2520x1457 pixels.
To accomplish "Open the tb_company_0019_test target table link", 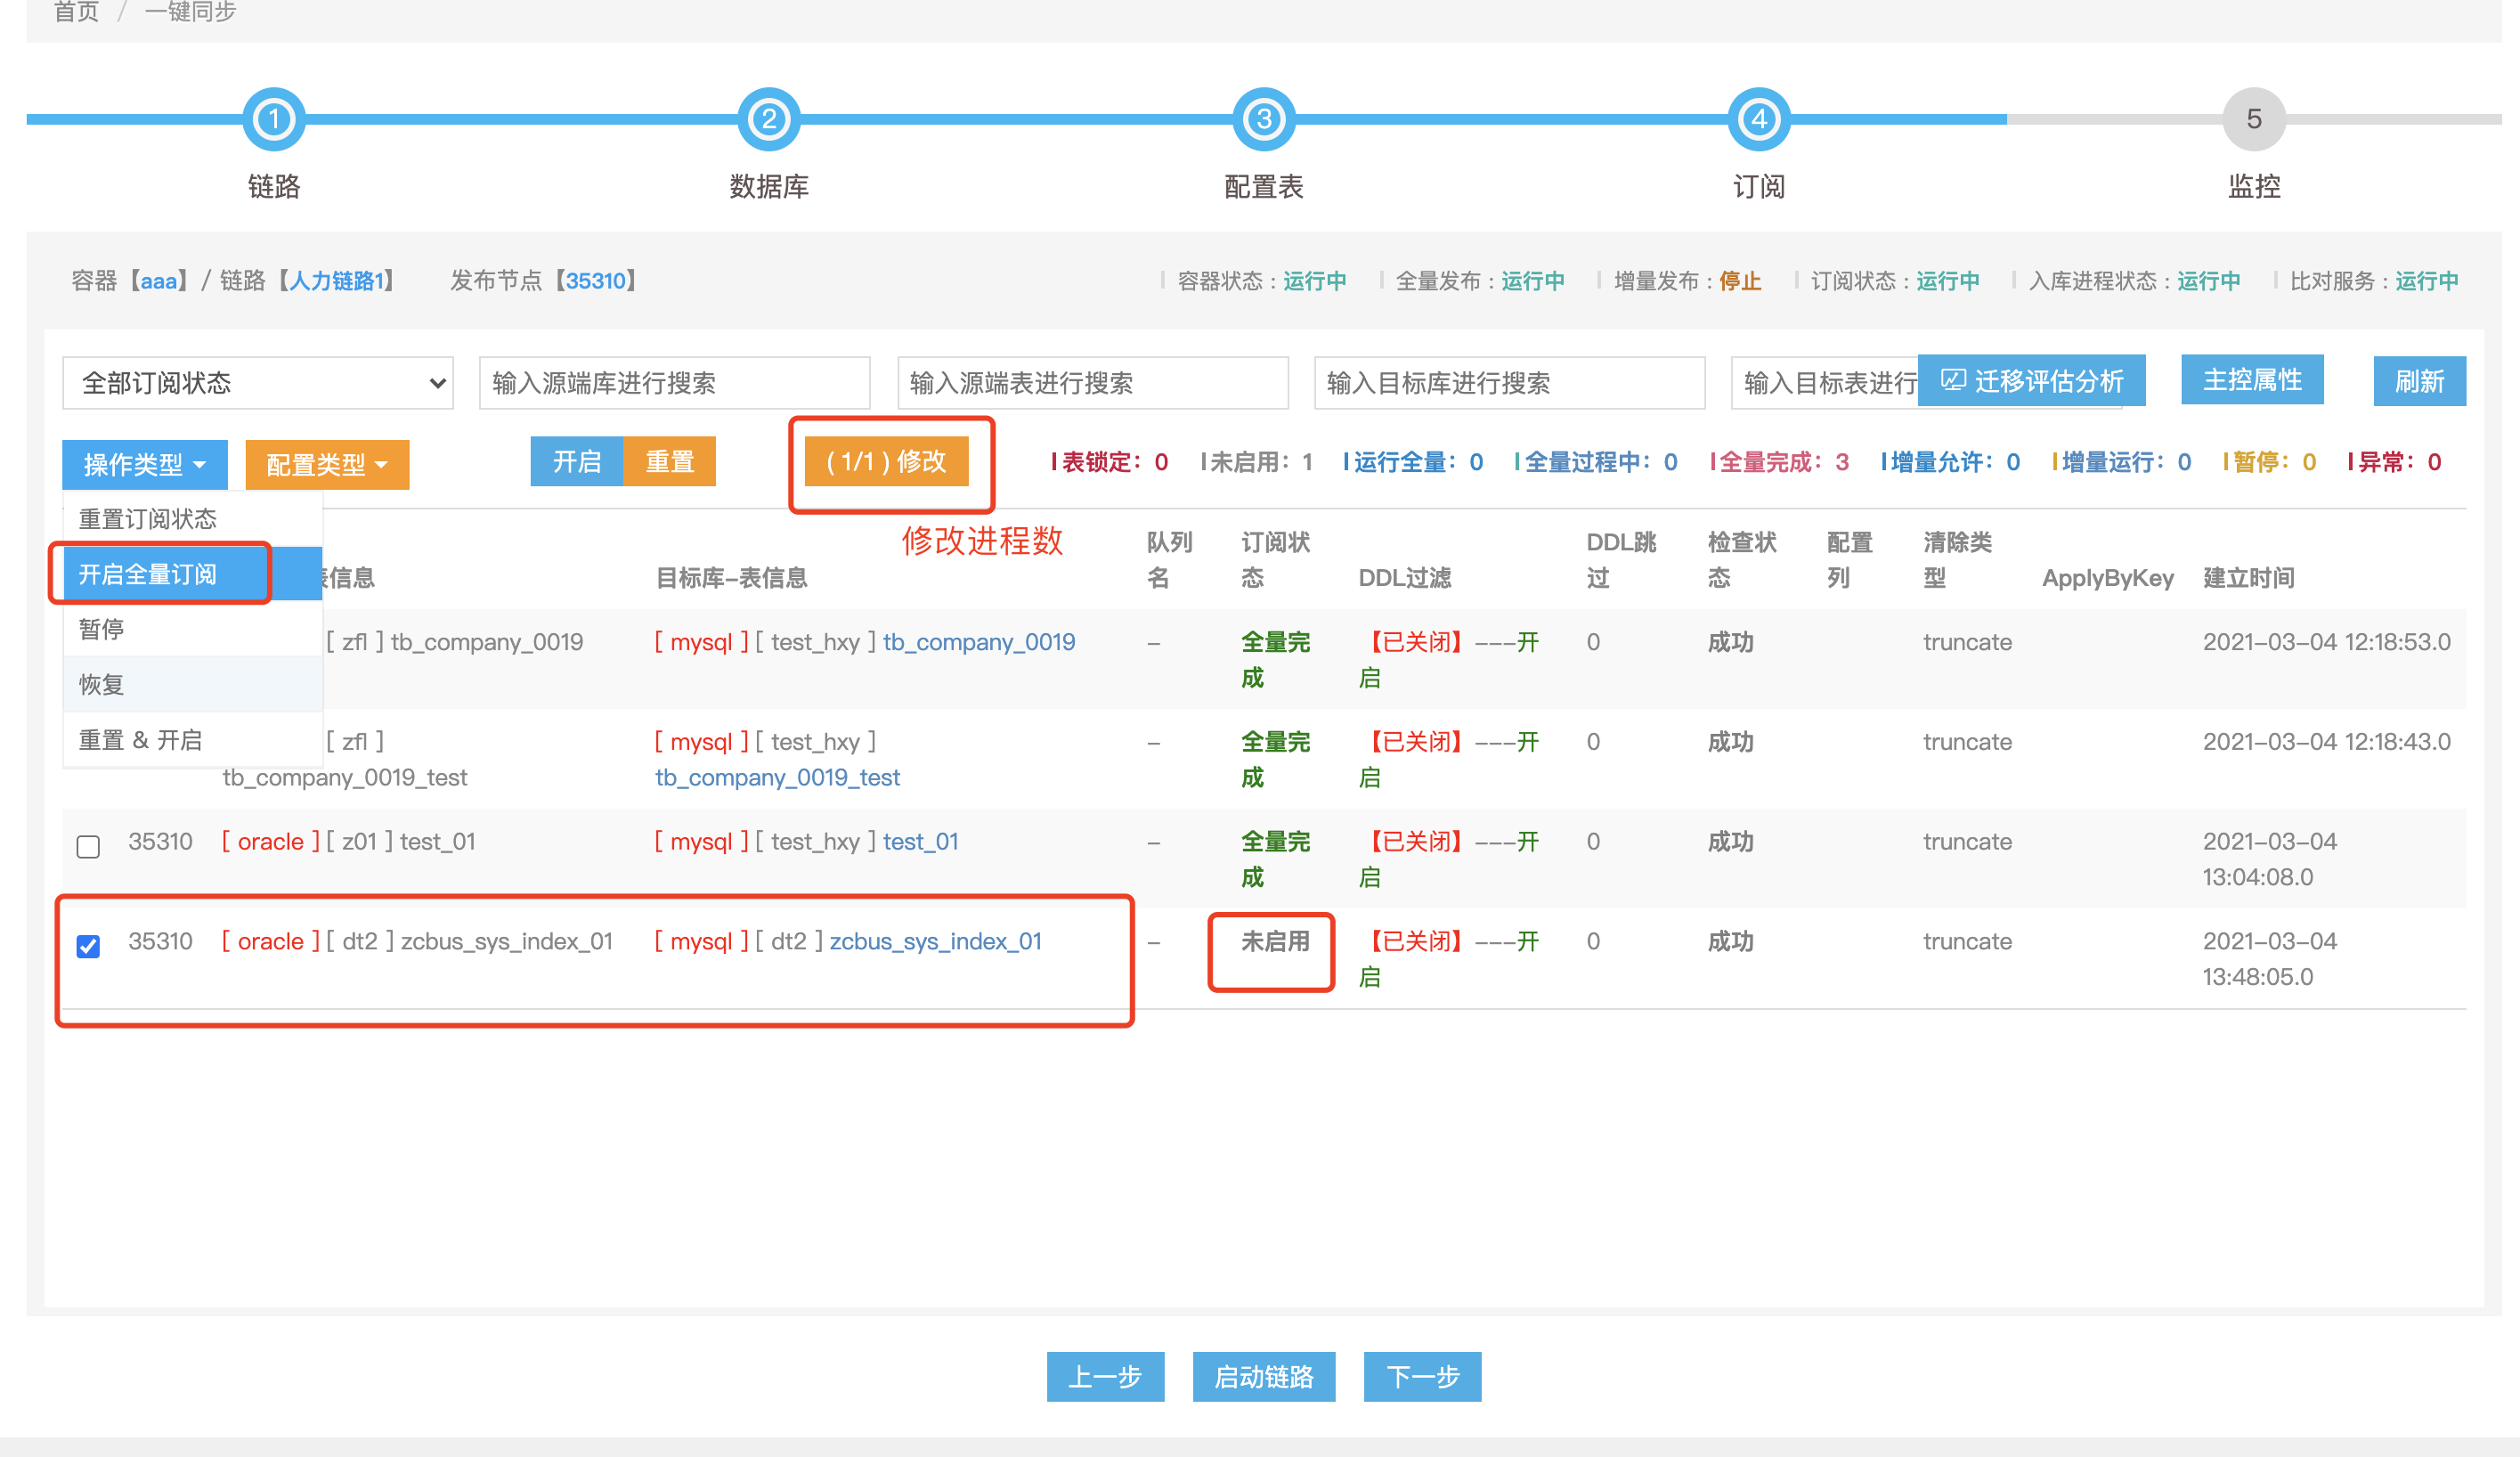I will pos(777,778).
